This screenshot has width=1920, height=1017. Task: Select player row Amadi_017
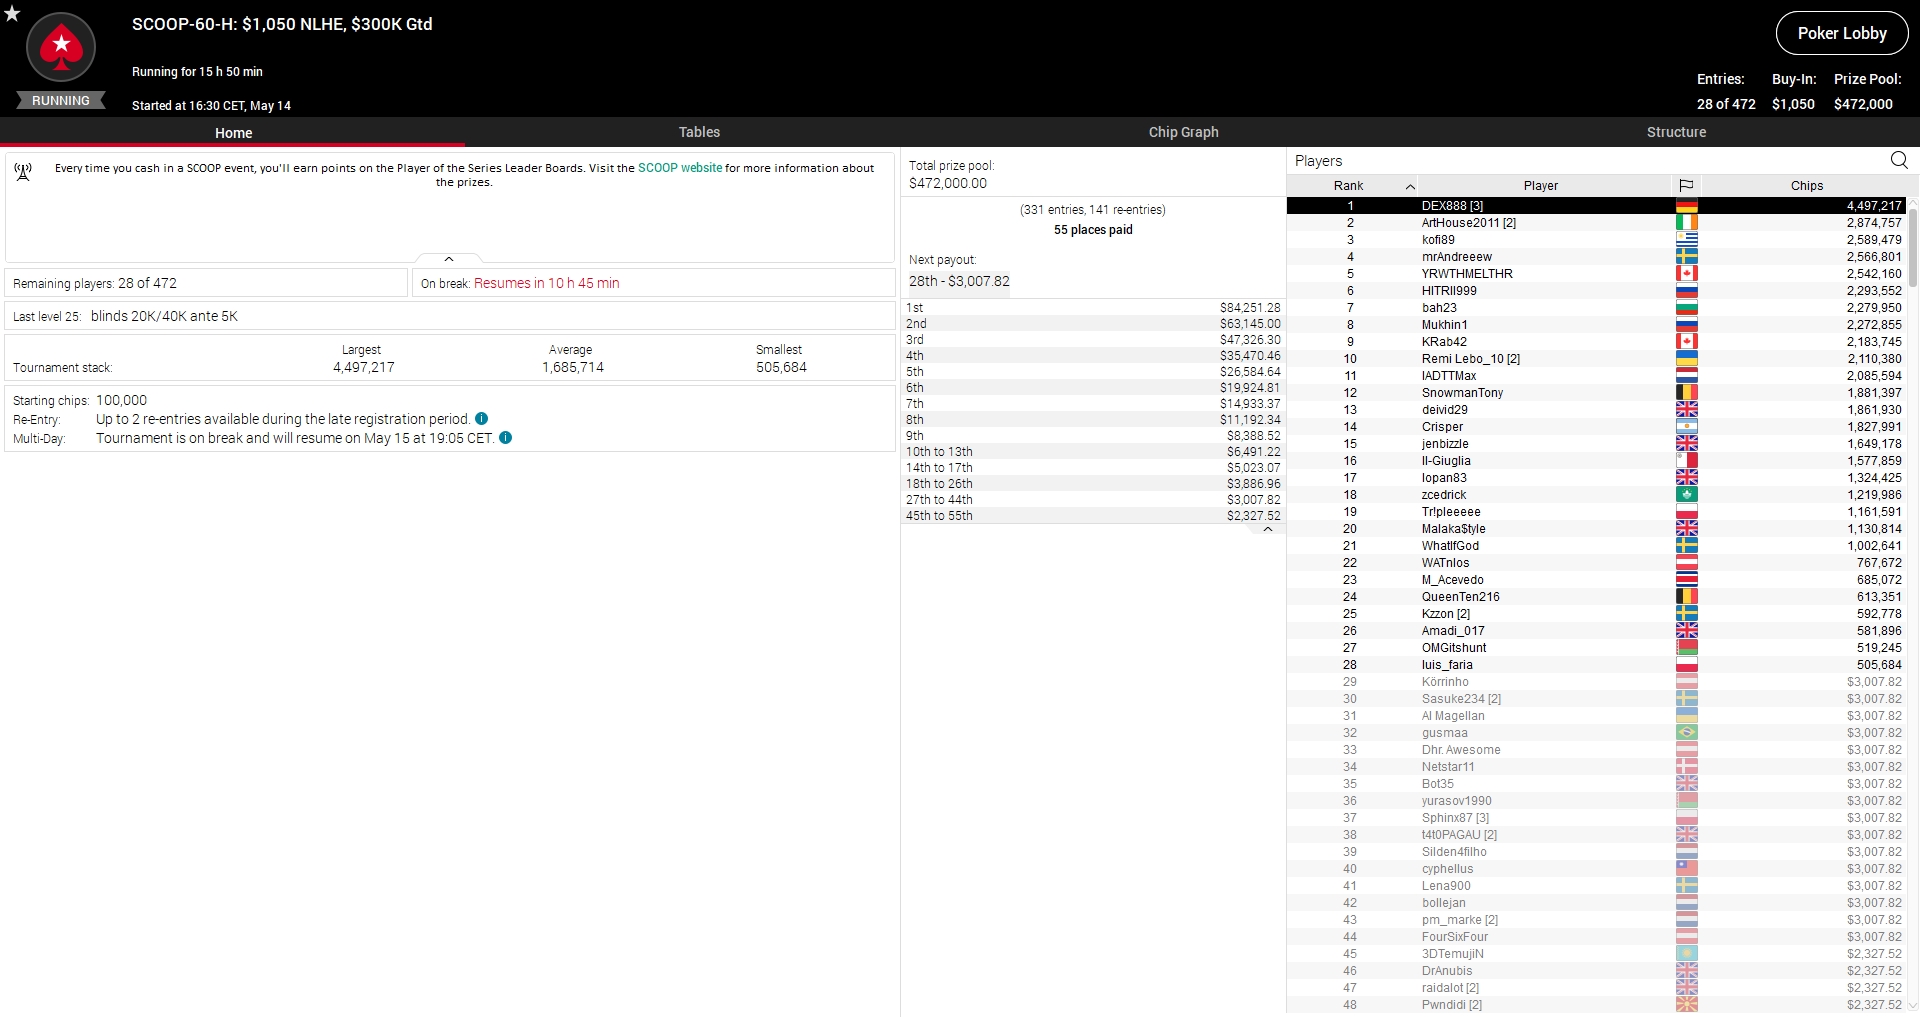1597,631
